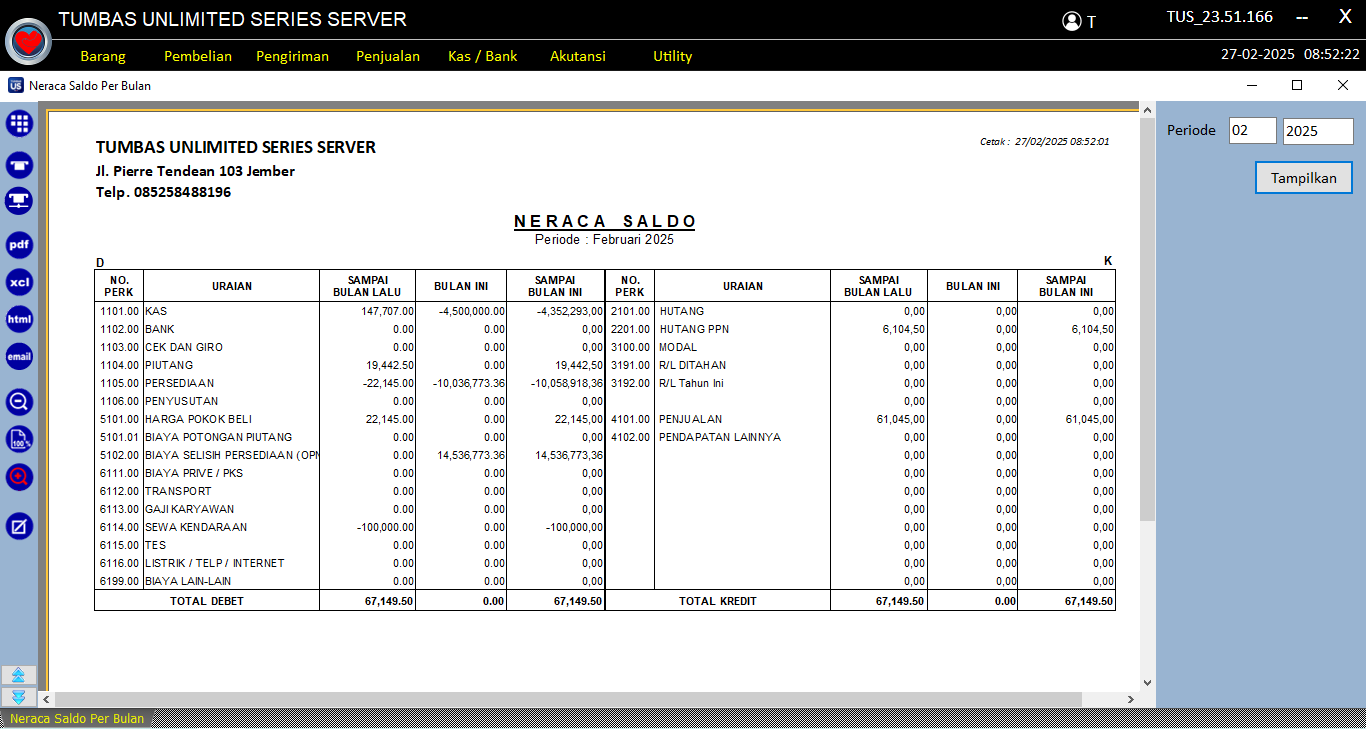Click the Tampilkan button
1366x729 pixels.
pos(1304,178)
